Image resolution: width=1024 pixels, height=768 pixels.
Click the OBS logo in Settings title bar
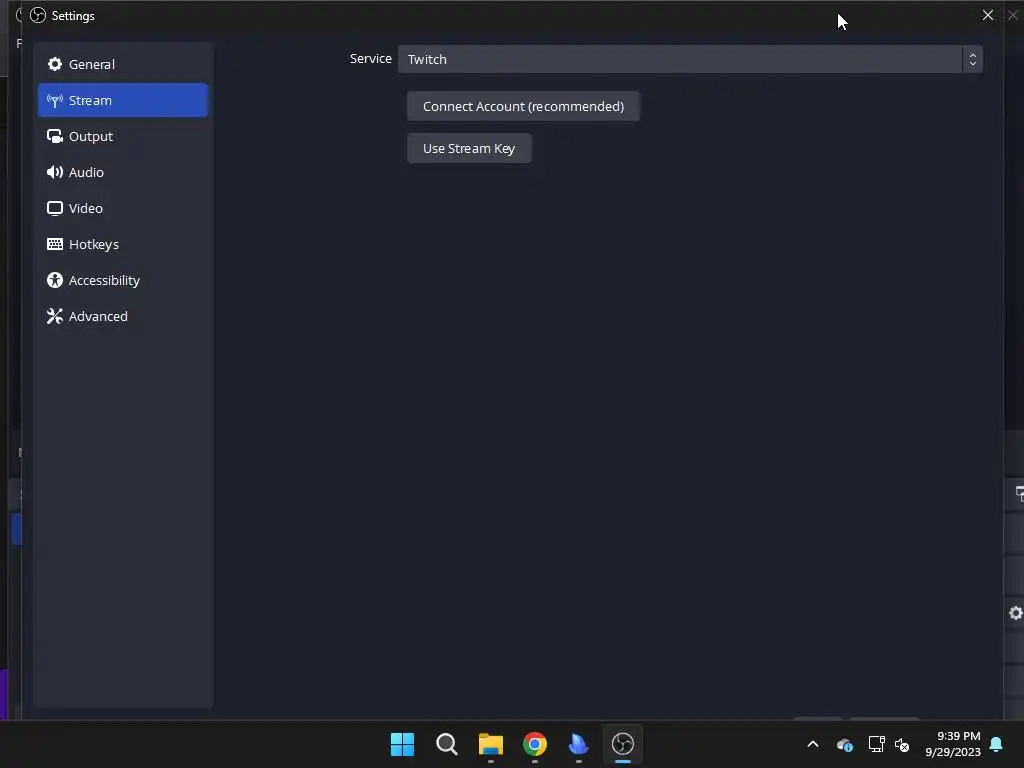38,15
